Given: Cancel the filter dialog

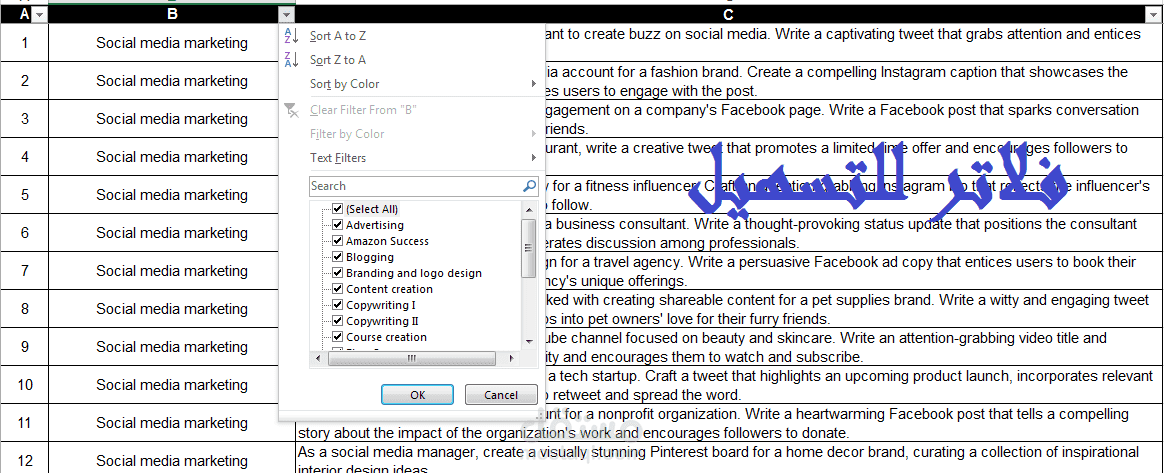Looking at the screenshot, I should 501,395.
